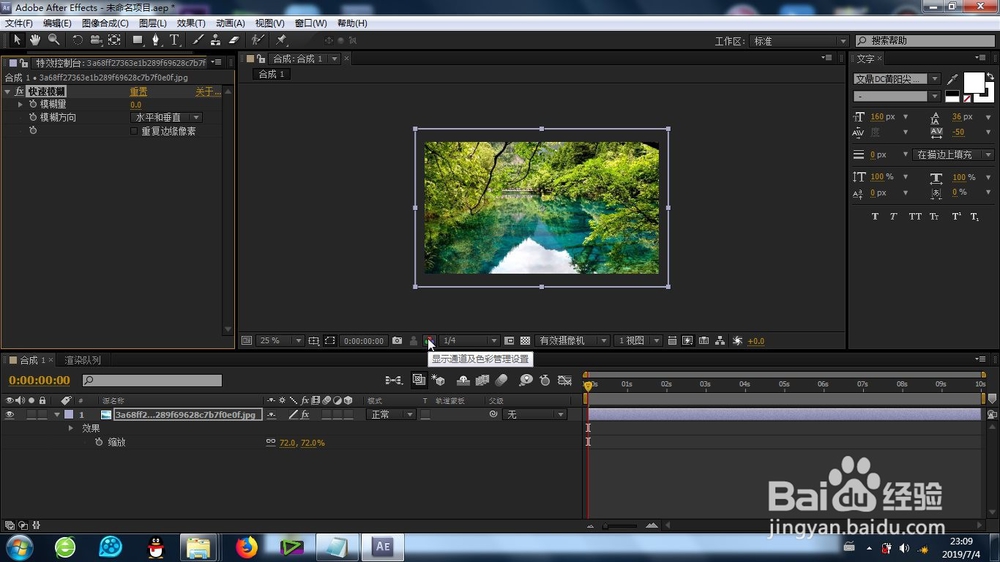Open the composition flowchart icon in viewer
1000x562 pixels.
(x=720, y=341)
